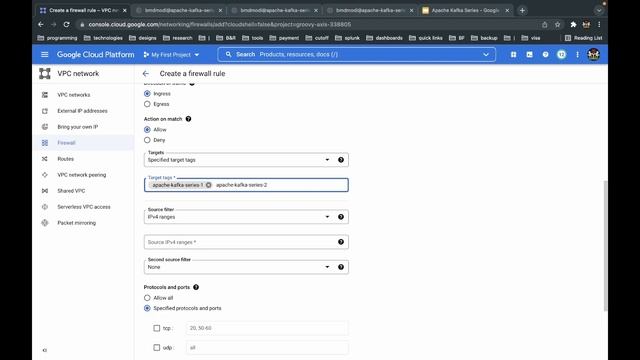The image size is (640, 360).
Task: Open the header Help question mark
Action: [545, 54]
